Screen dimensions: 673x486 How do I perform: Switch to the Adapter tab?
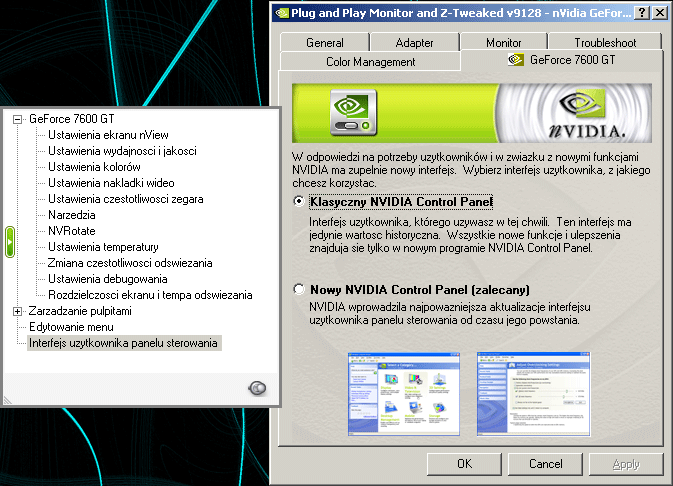click(x=414, y=43)
